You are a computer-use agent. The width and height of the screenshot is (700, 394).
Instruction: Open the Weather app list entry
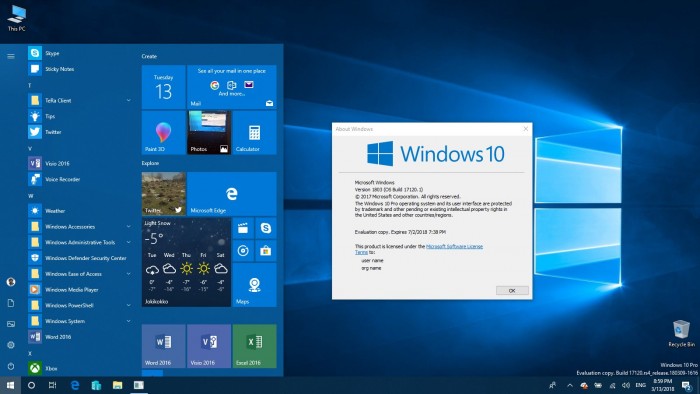point(80,211)
